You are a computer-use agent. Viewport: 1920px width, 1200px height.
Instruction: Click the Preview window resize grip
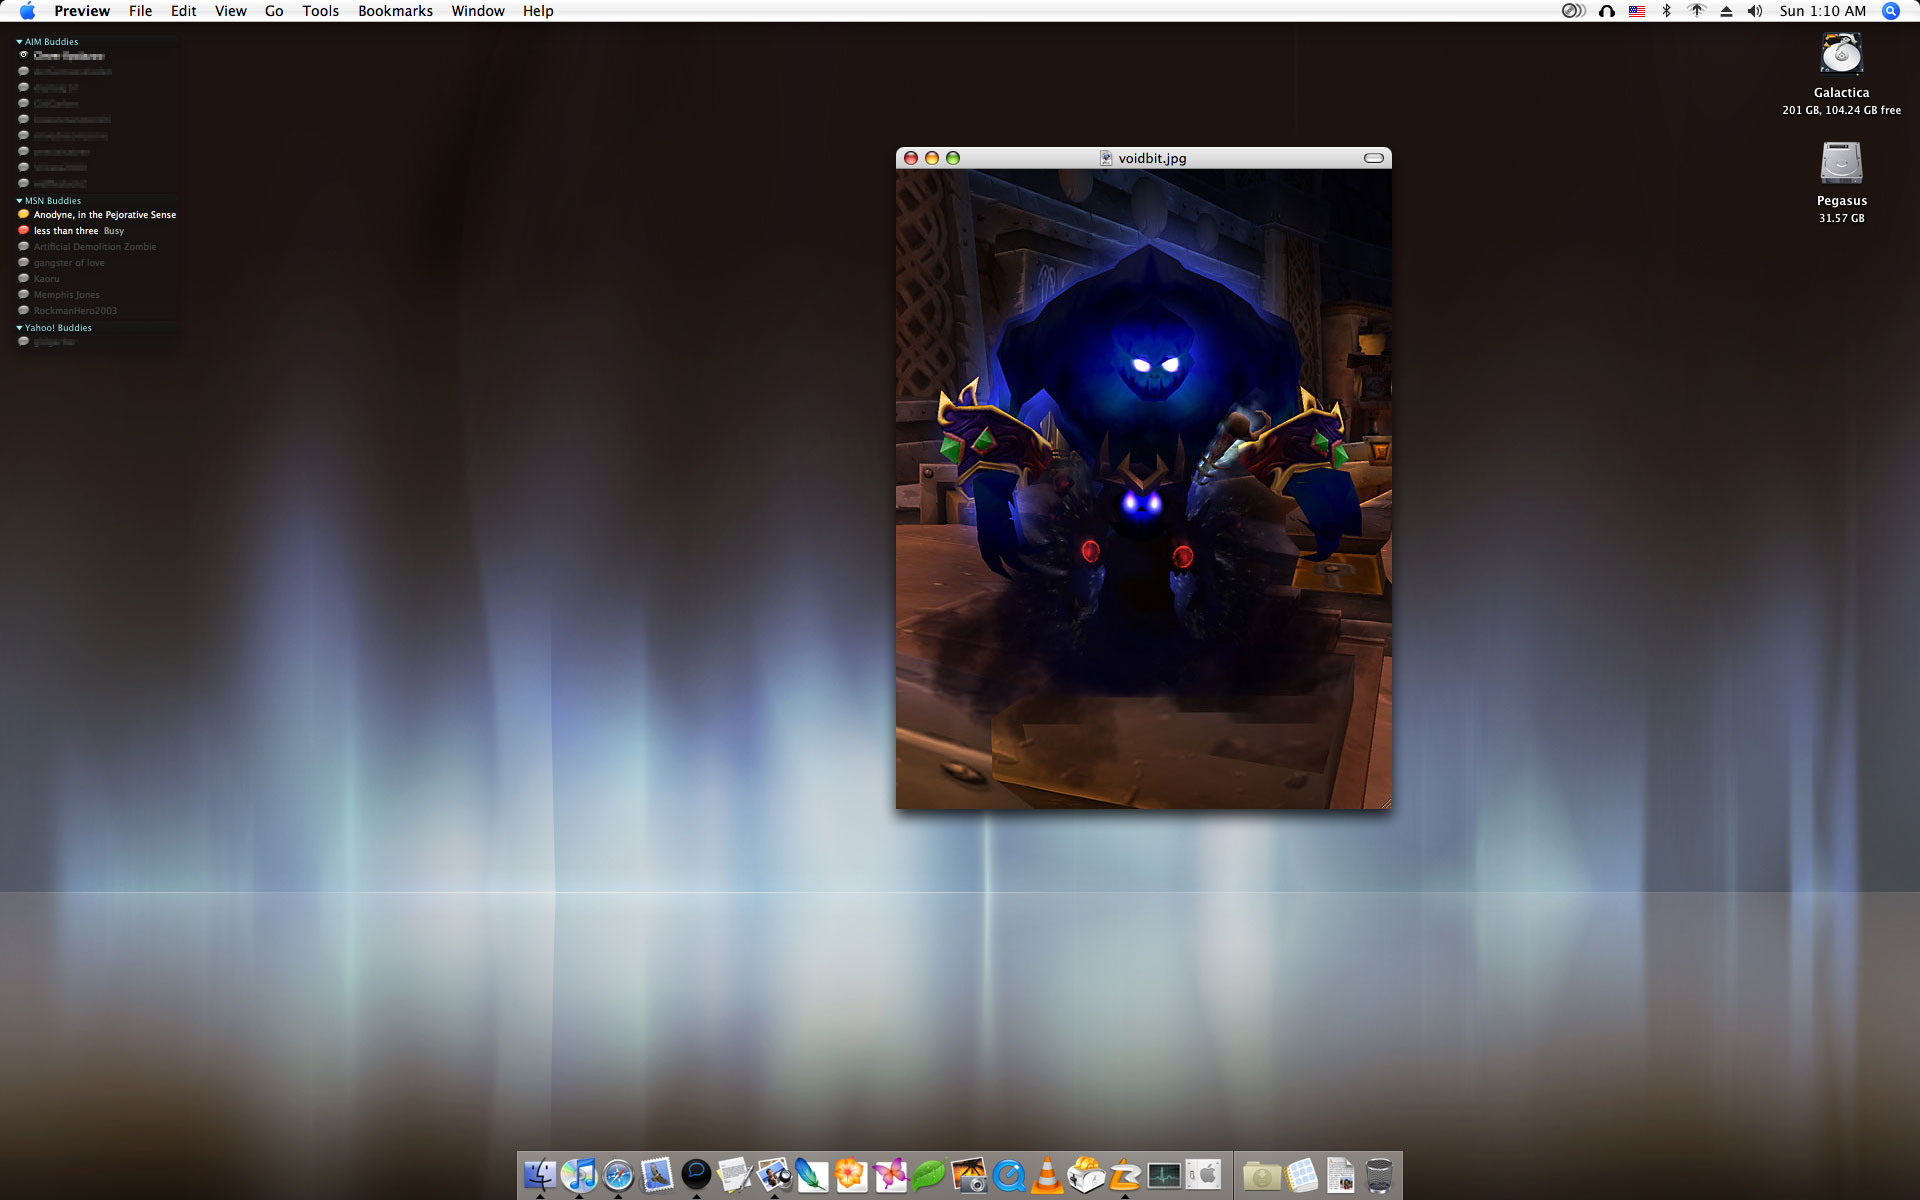[1384, 802]
